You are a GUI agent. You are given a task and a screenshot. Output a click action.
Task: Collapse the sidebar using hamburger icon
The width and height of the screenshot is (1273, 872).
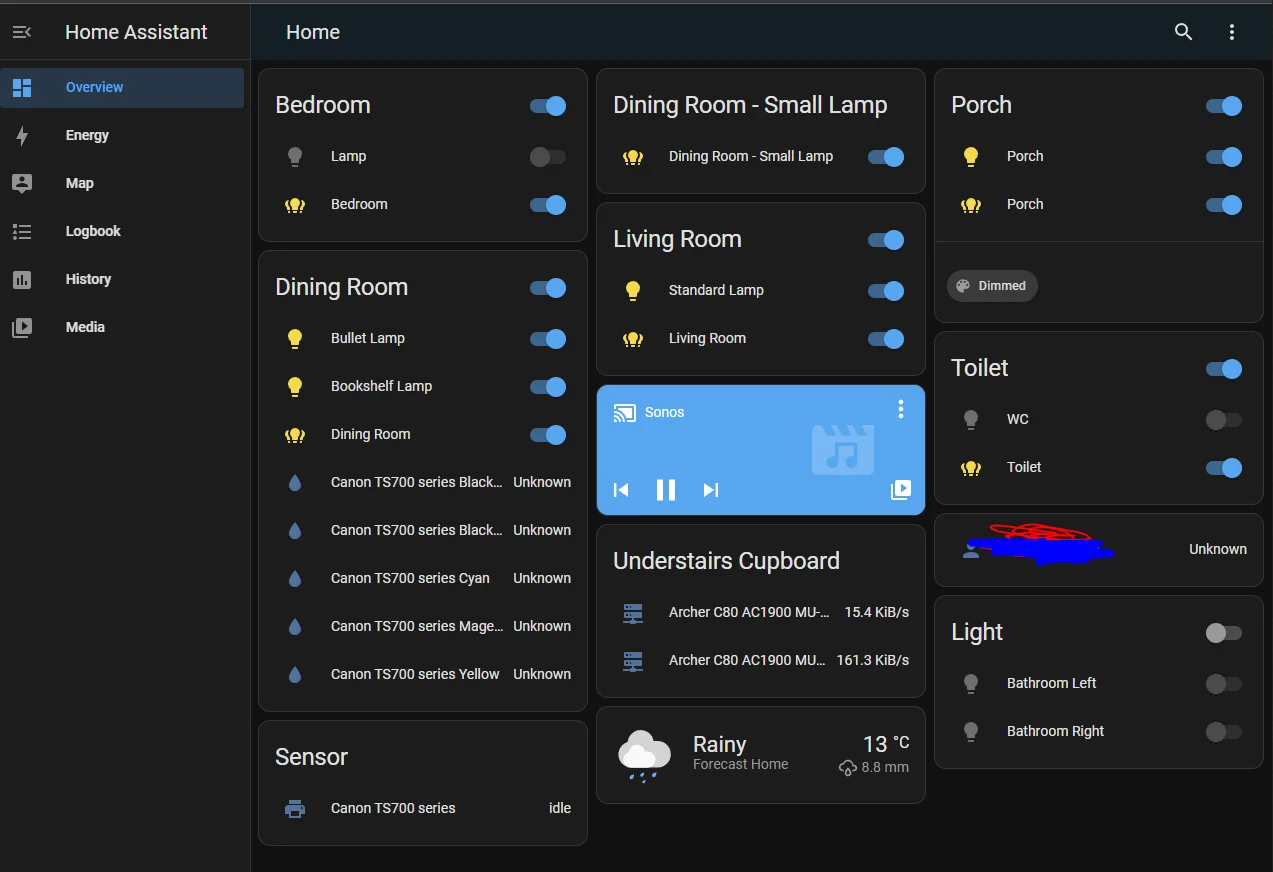pyautogui.click(x=22, y=32)
